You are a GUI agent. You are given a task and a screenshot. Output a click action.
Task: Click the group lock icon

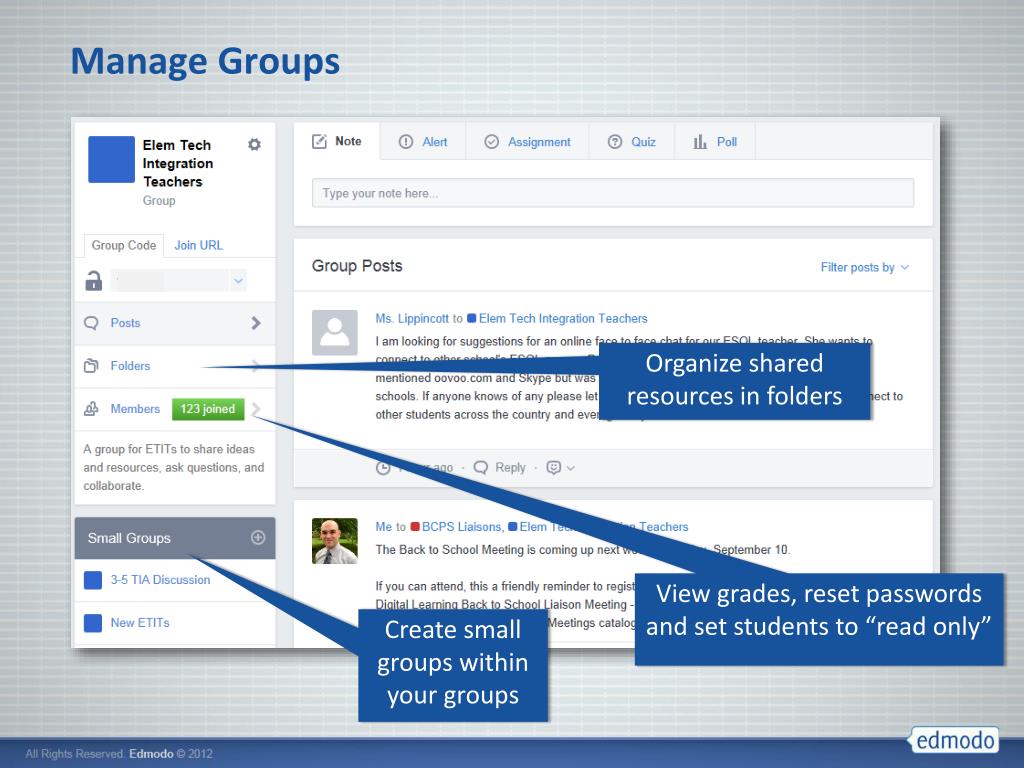pyautogui.click(x=93, y=281)
